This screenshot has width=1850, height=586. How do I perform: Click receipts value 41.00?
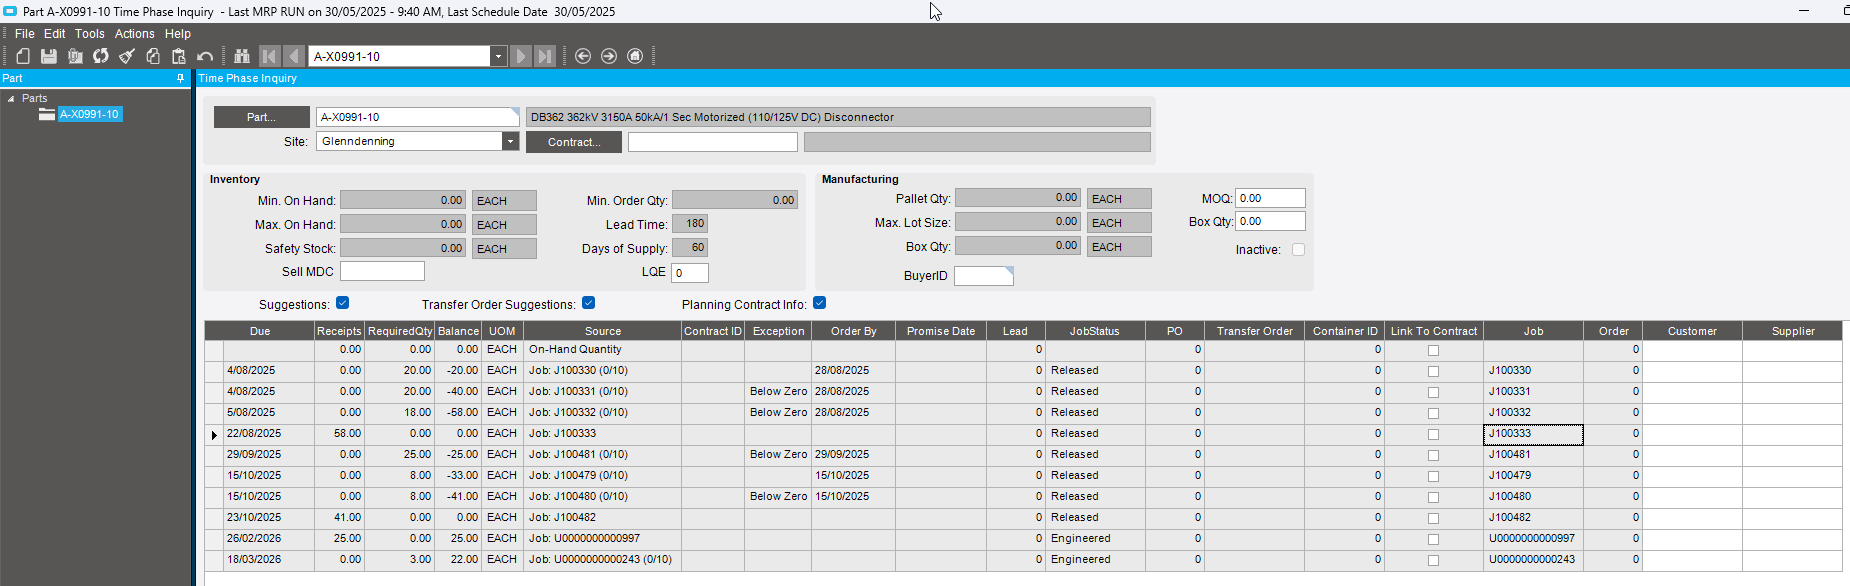pyautogui.click(x=339, y=518)
